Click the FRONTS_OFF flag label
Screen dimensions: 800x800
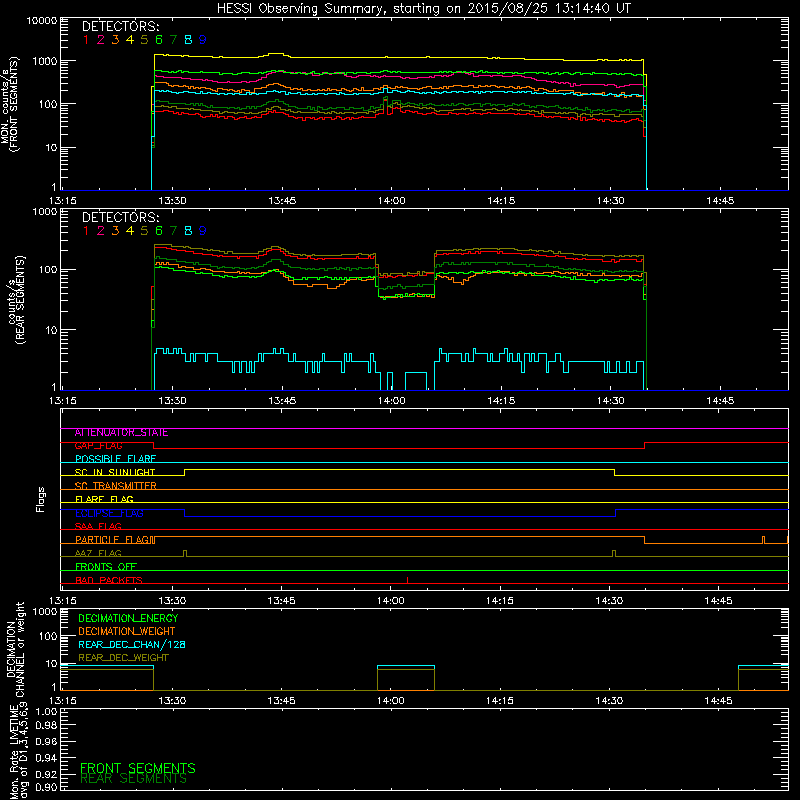[x=106, y=567]
